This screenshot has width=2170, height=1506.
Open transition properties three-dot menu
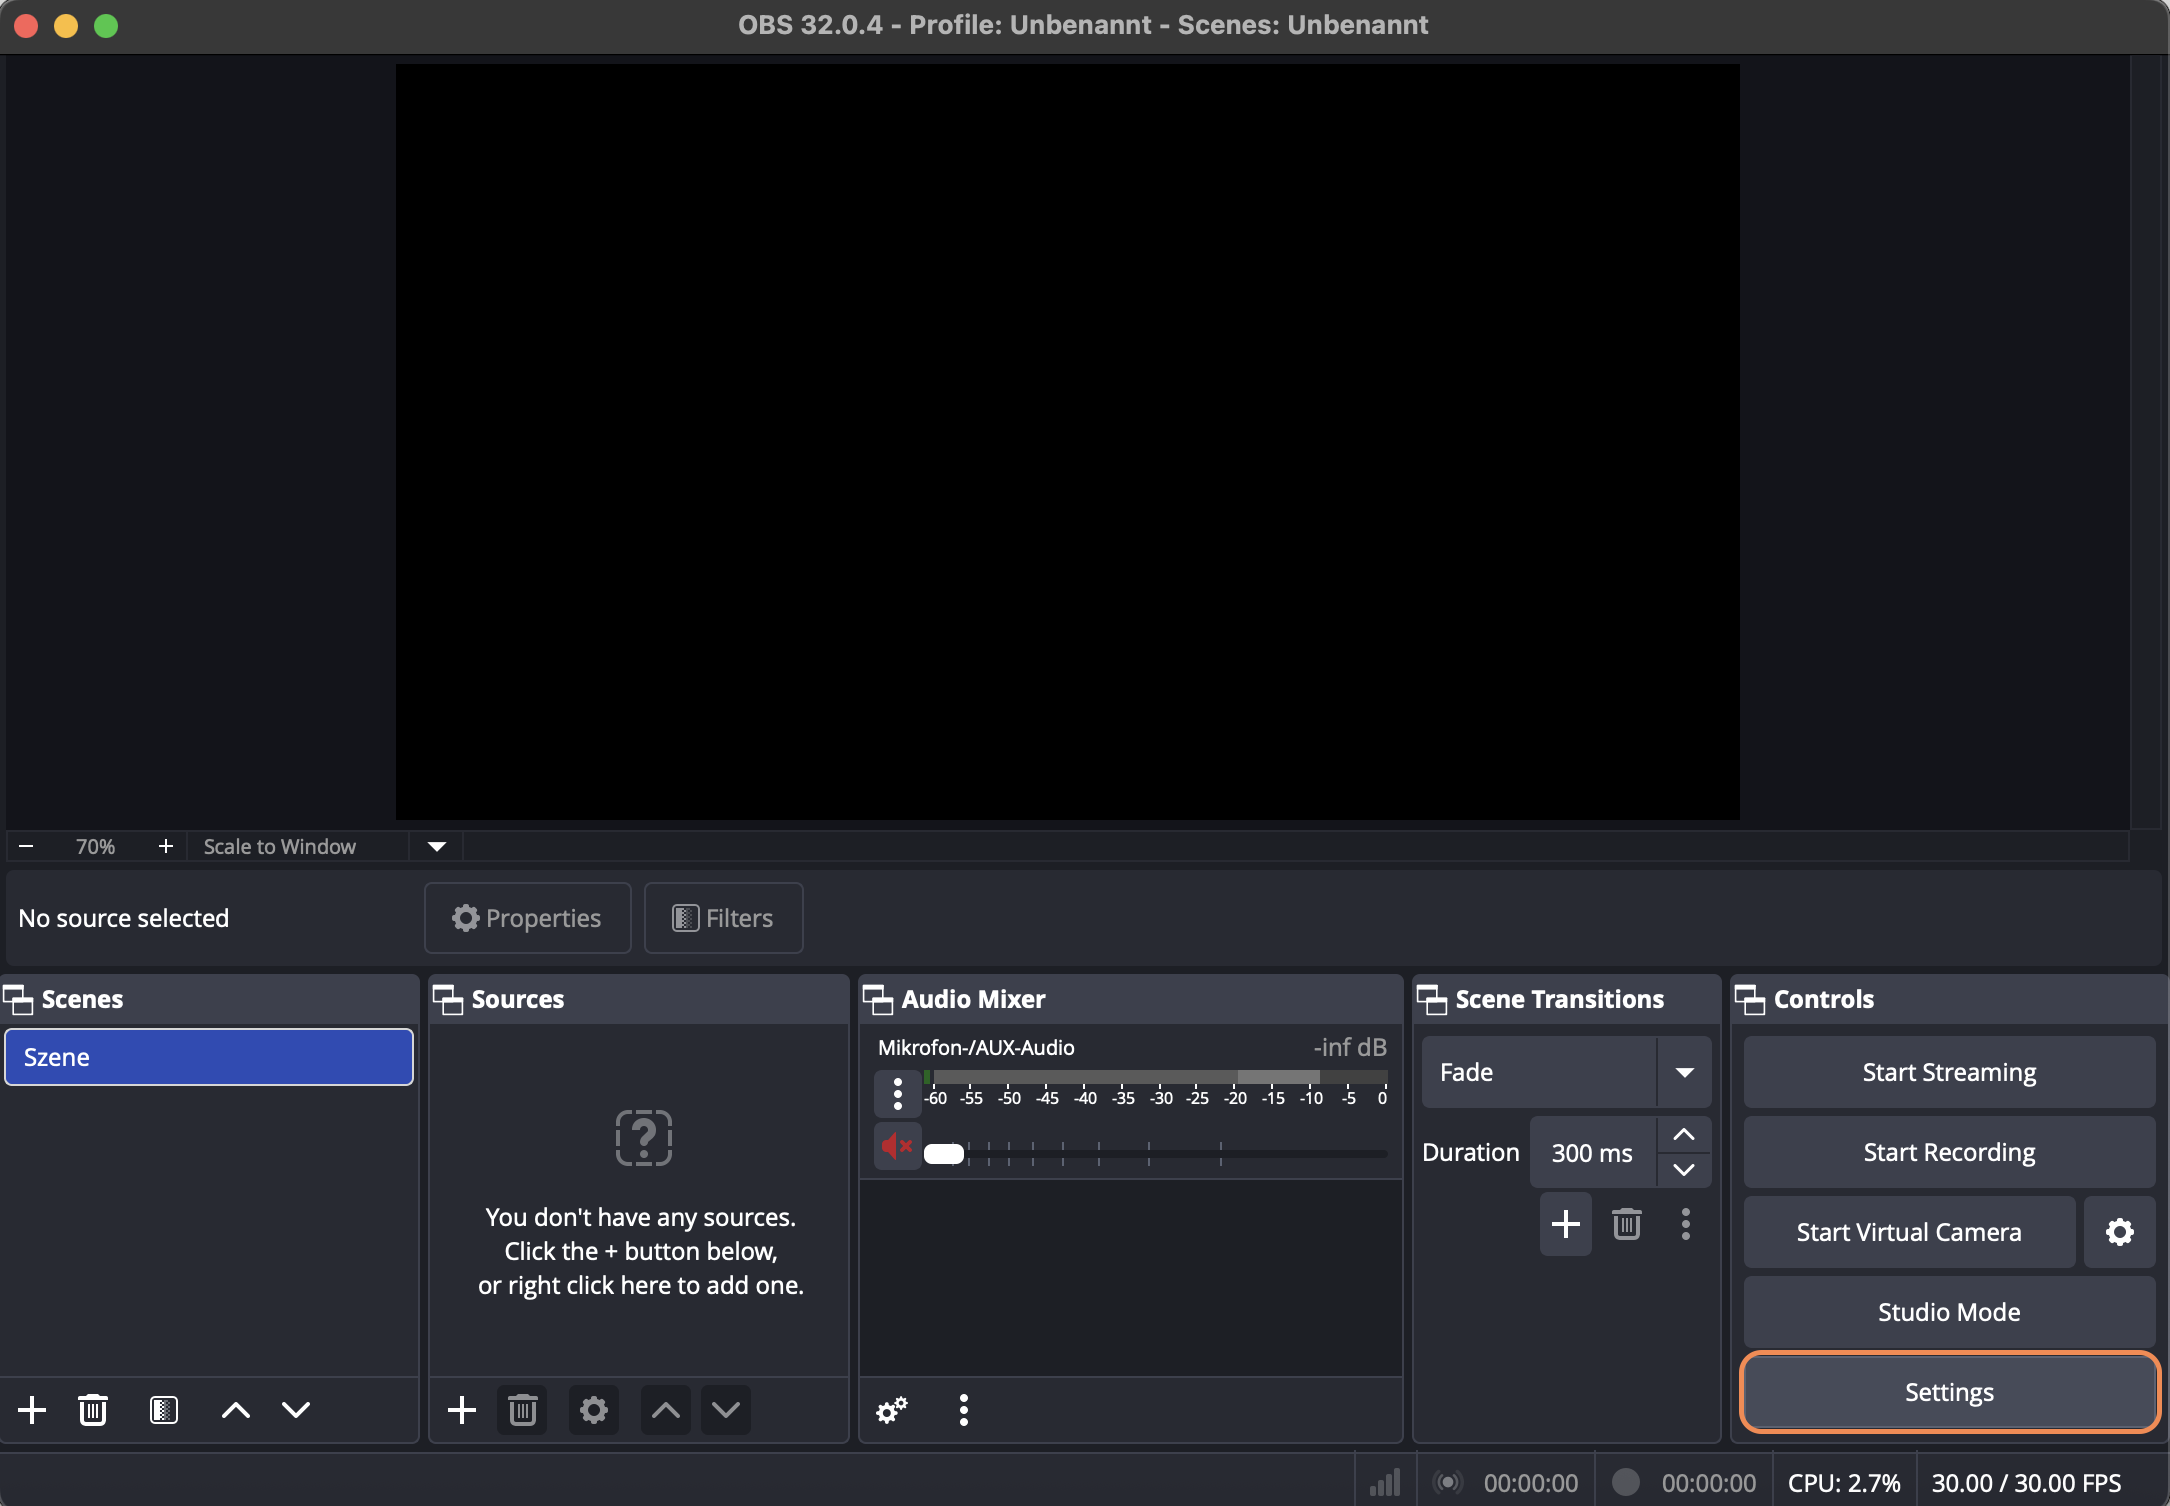pyautogui.click(x=1686, y=1224)
